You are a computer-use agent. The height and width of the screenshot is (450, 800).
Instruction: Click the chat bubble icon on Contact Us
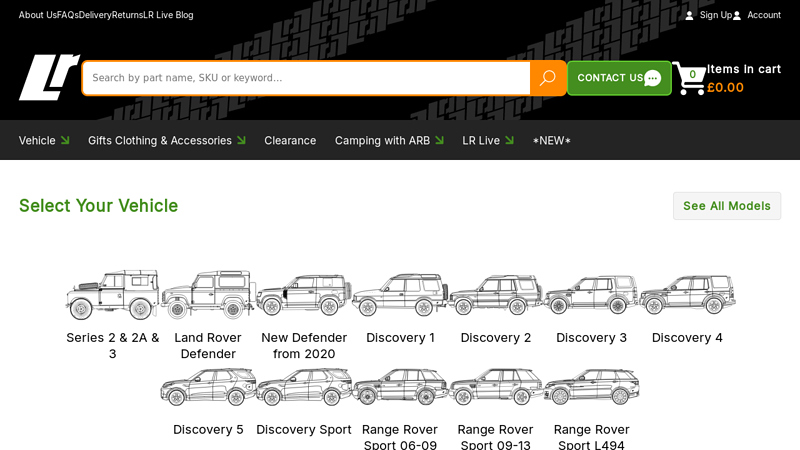tap(653, 78)
